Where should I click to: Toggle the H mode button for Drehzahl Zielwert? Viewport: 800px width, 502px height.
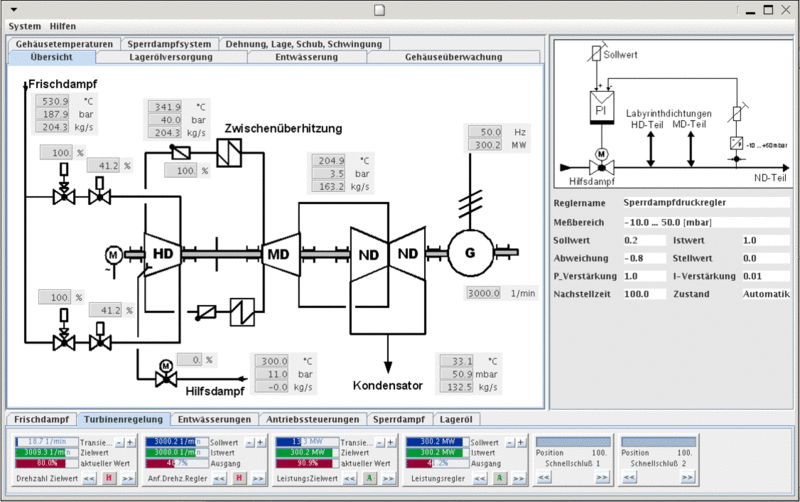point(109,478)
